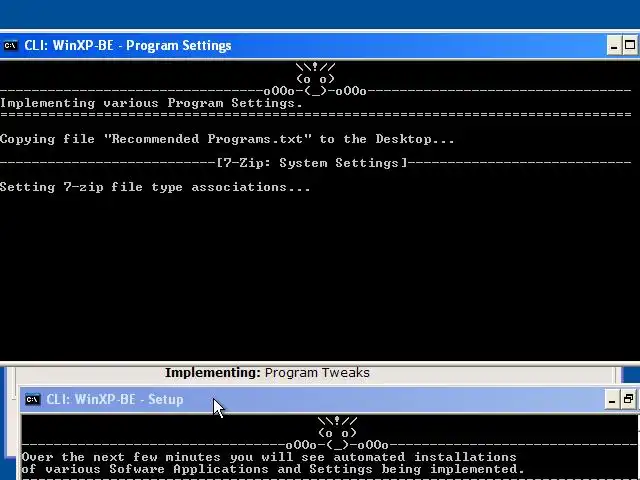
Task: Click 'of various Sofware Applications' line in Setup
Action: point(273,469)
